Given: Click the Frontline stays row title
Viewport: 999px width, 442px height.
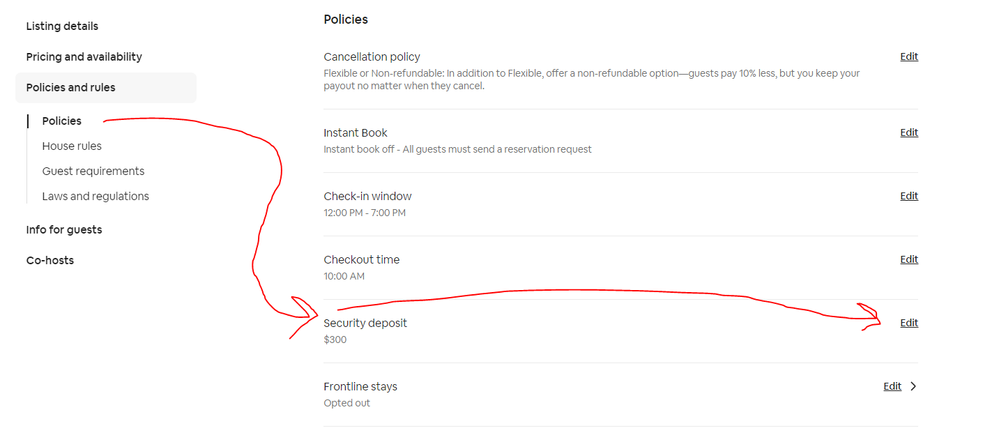Looking at the screenshot, I should (360, 387).
